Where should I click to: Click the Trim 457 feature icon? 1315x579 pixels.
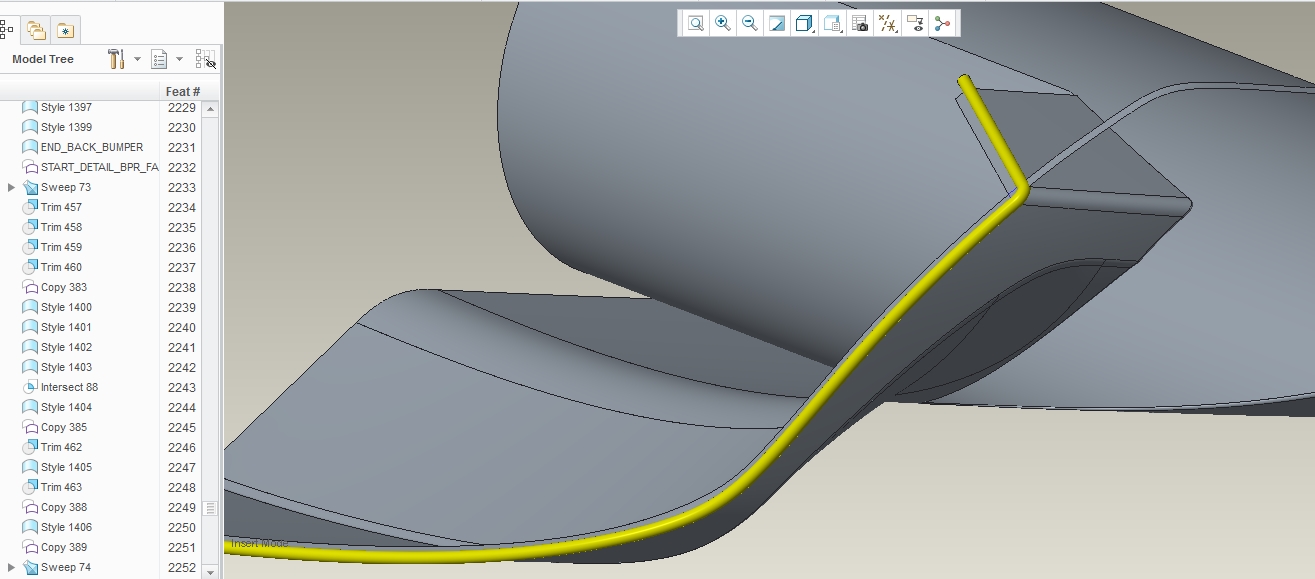pyautogui.click(x=29, y=207)
